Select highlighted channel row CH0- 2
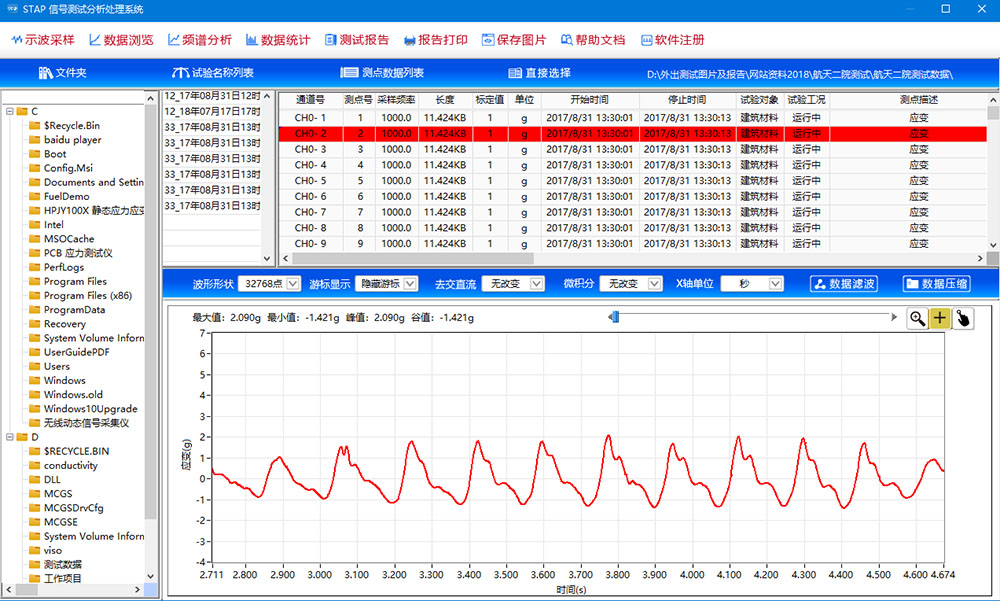This screenshot has height=601, width=1000. [x=633, y=133]
